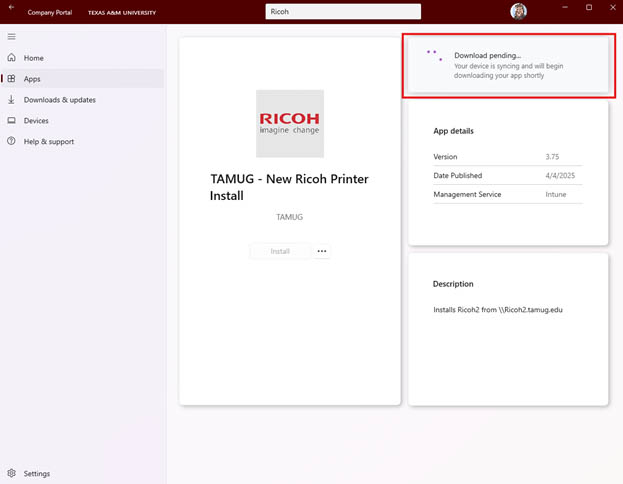Click the Downloads & updates arrow icon

(x=11, y=99)
